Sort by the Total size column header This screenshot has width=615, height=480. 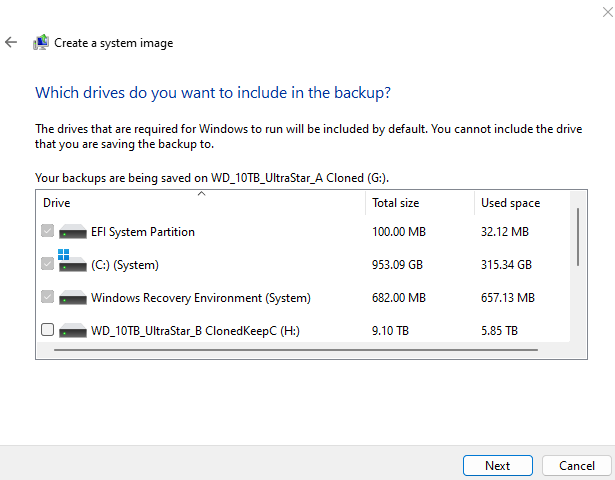pos(420,203)
